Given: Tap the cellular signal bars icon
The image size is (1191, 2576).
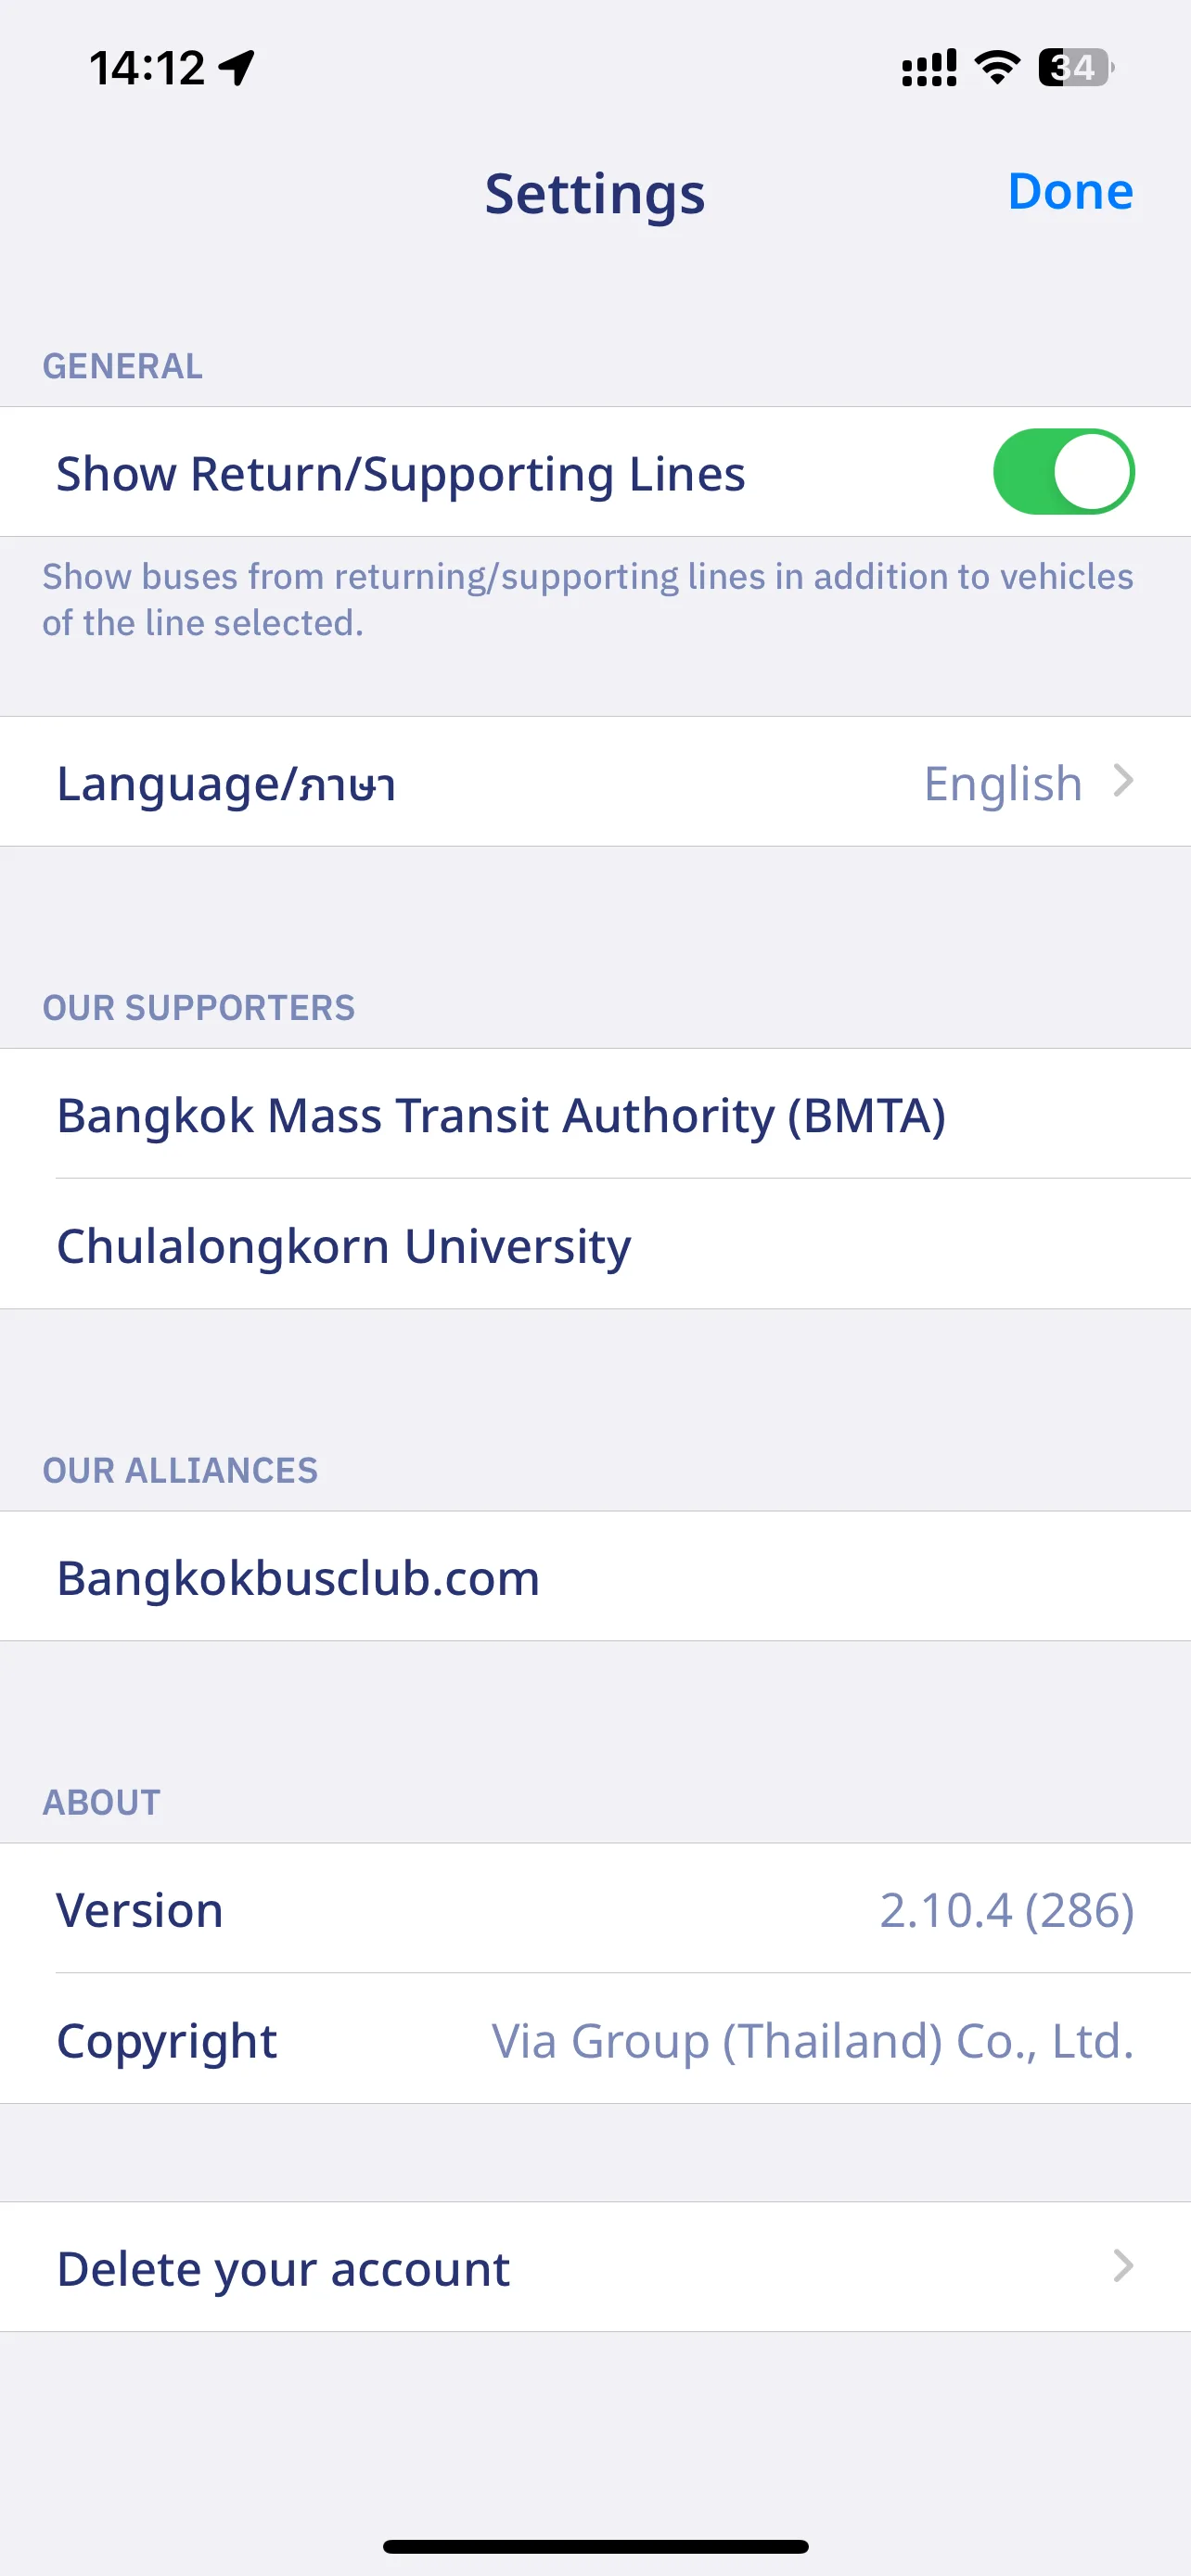Looking at the screenshot, I should (x=929, y=68).
